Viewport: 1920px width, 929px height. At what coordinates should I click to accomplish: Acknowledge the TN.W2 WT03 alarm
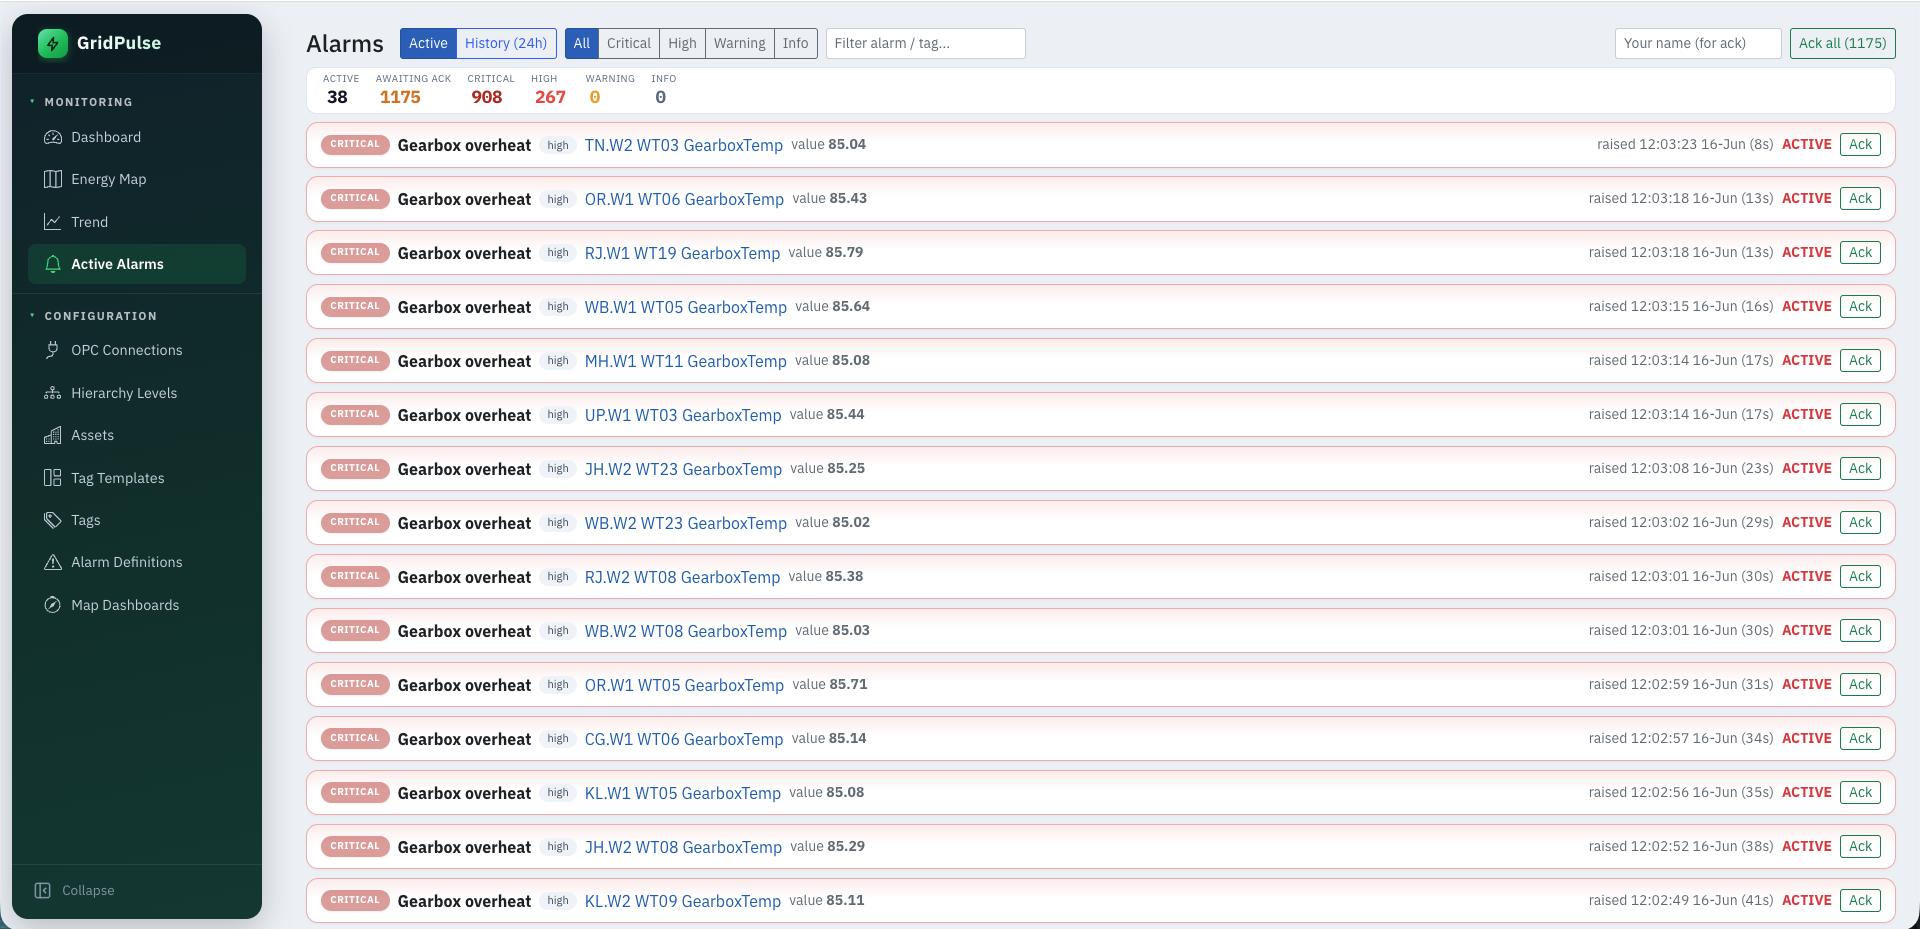pos(1860,145)
